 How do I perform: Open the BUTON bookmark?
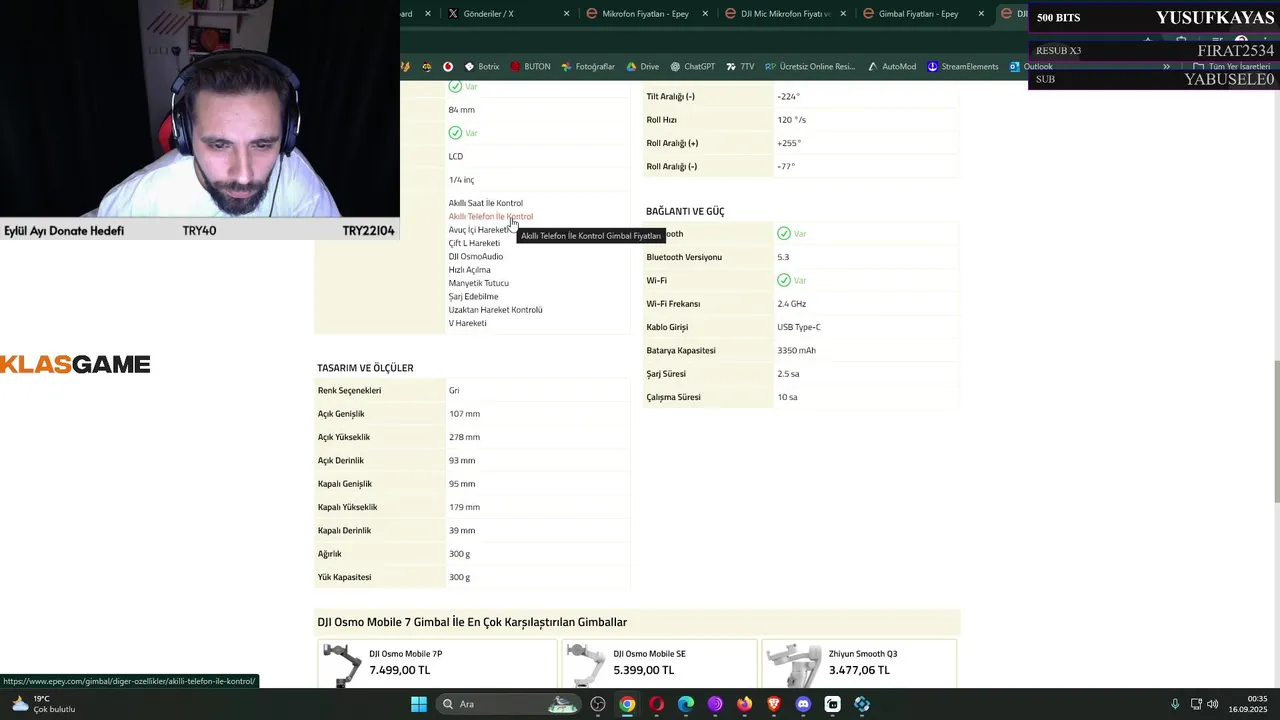tap(530, 67)
